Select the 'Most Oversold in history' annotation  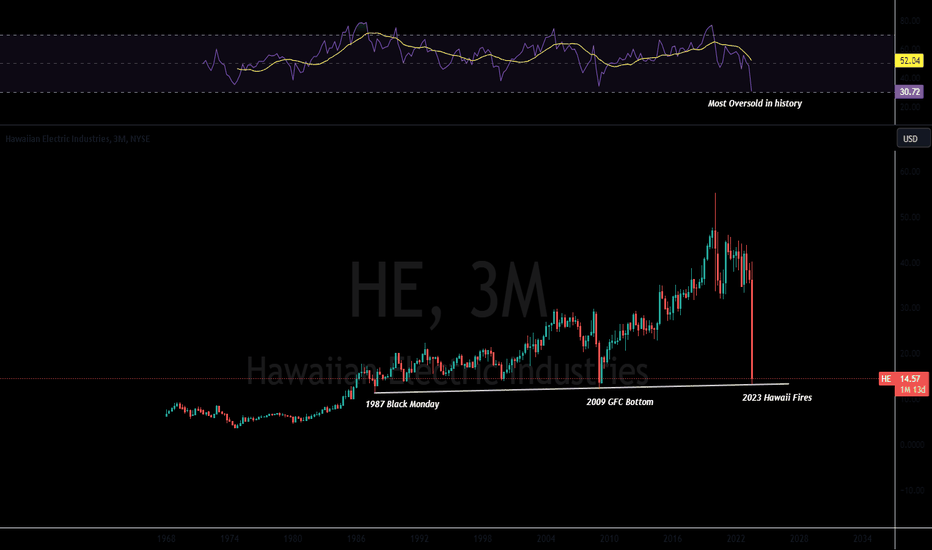754,103
